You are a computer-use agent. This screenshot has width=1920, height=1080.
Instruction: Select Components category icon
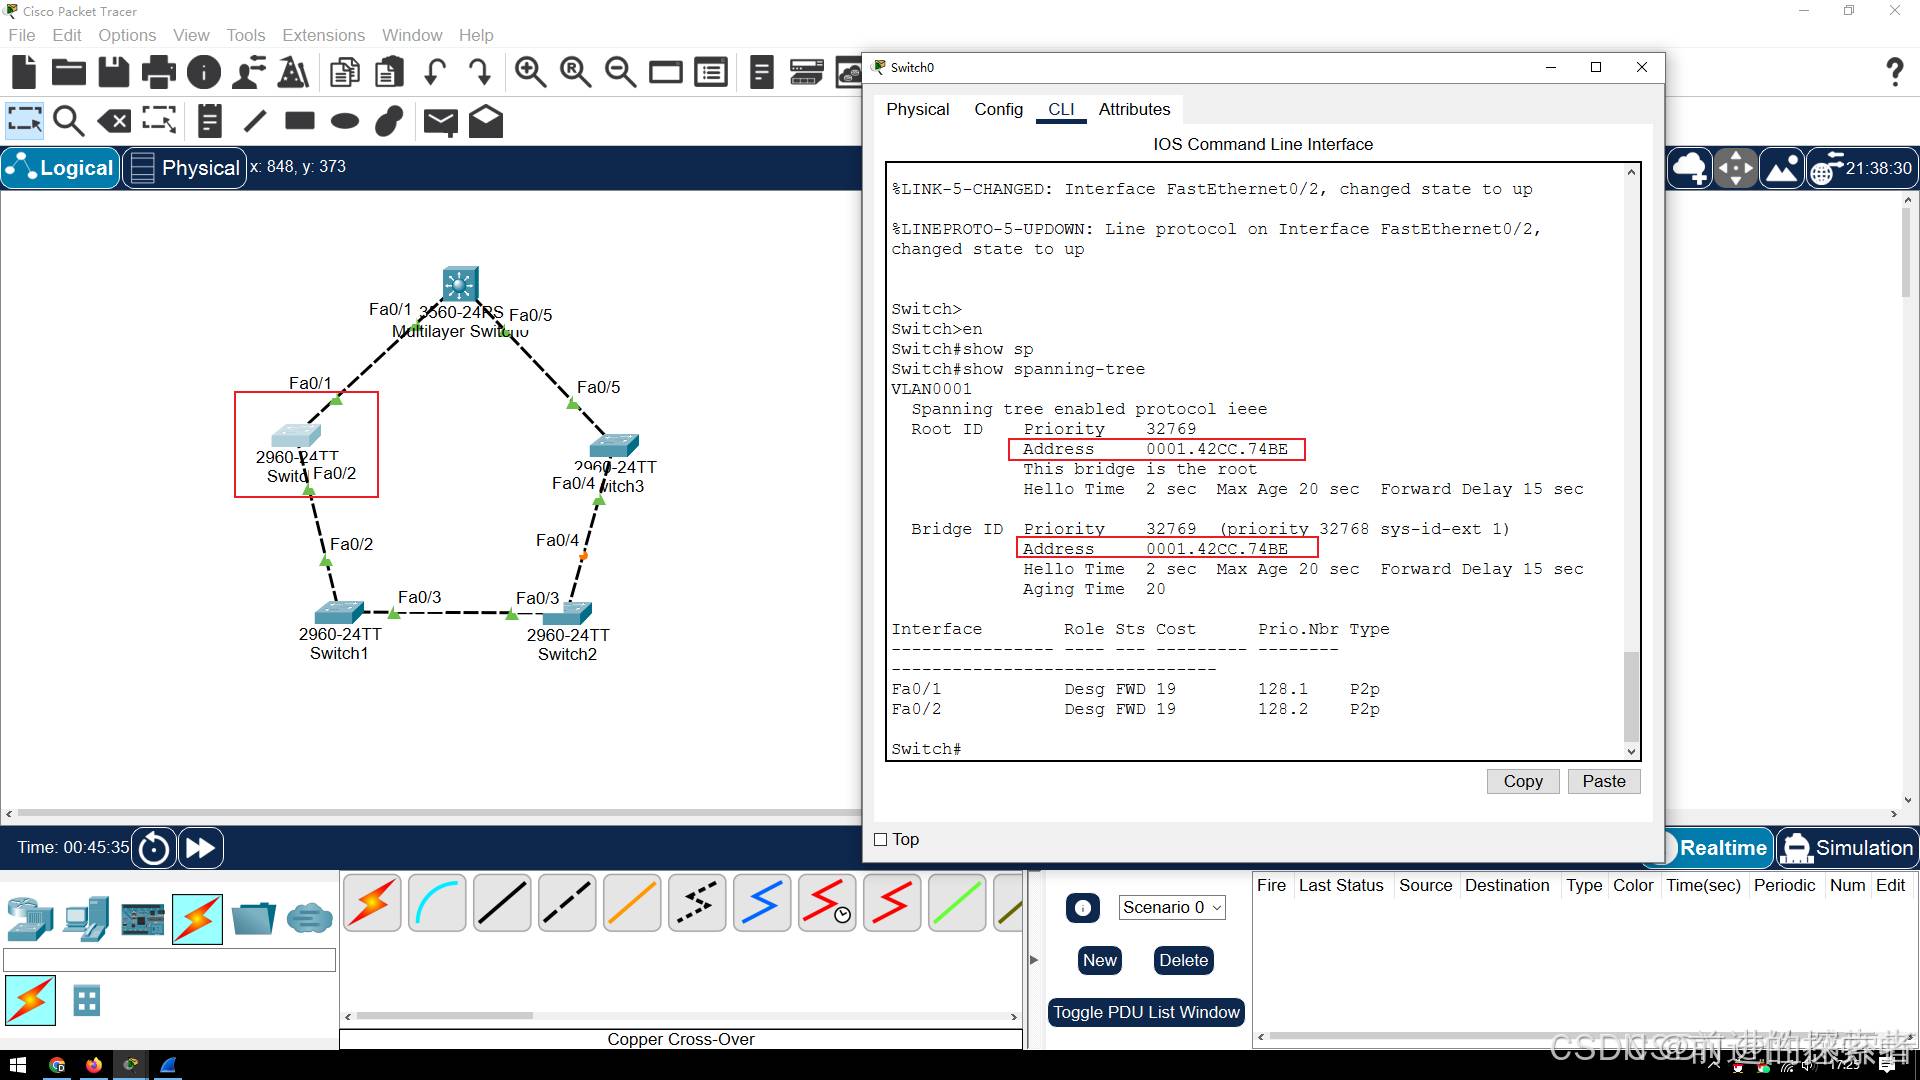point(142,919)
